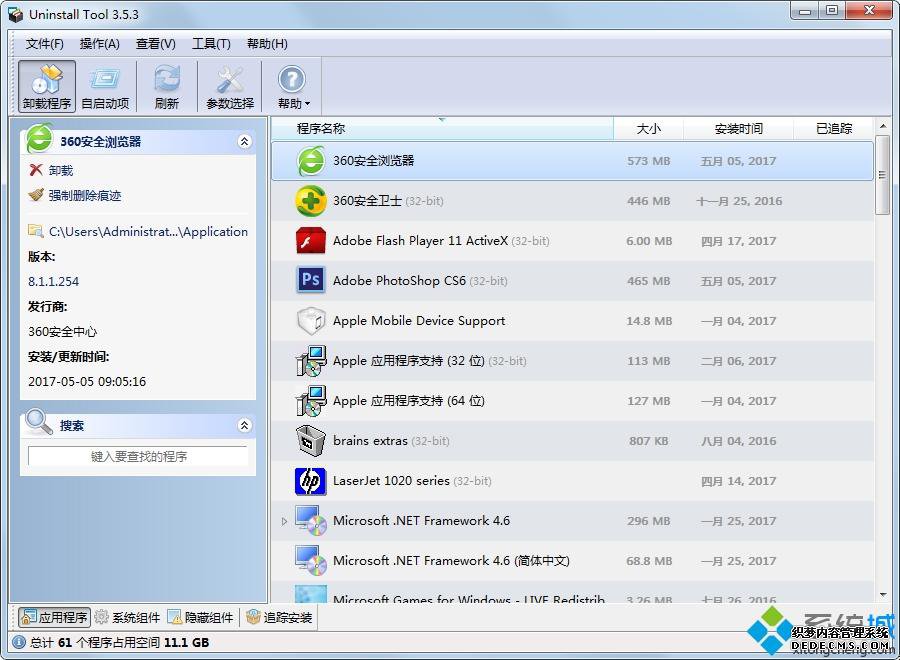900x660 pixels.
Task: Select the Apple Mobile Device Support icon
Action: (x=311, y=321)
